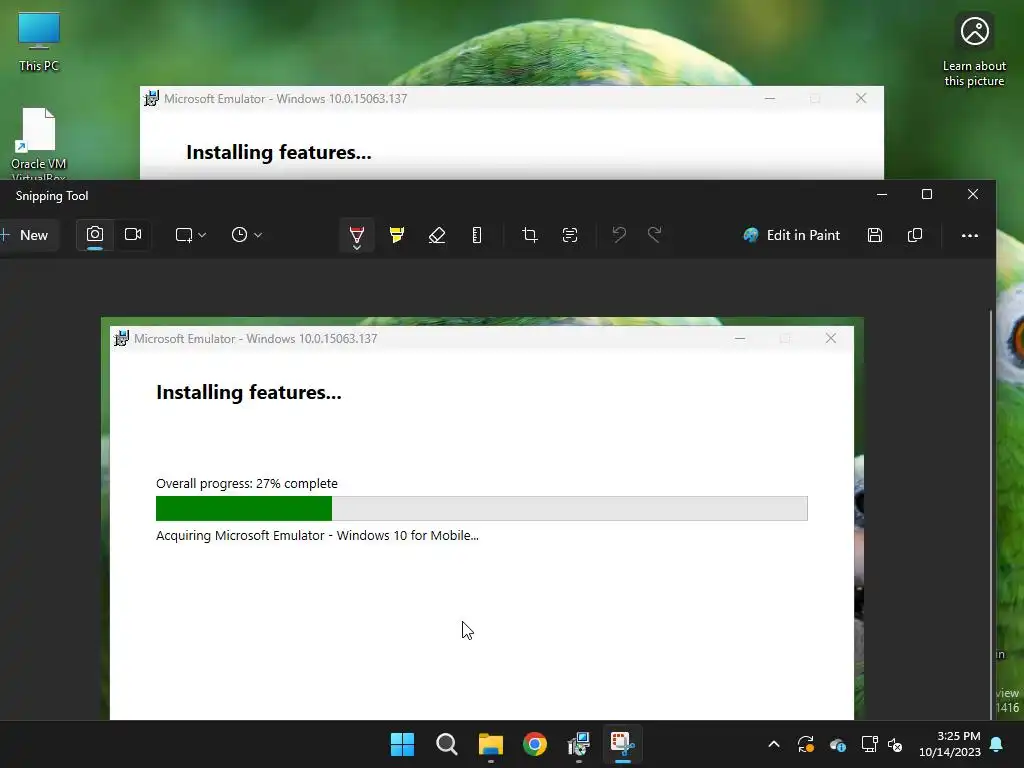Open the snipping shape mode dropdown
1024x768 pixels.
[190, 235]
